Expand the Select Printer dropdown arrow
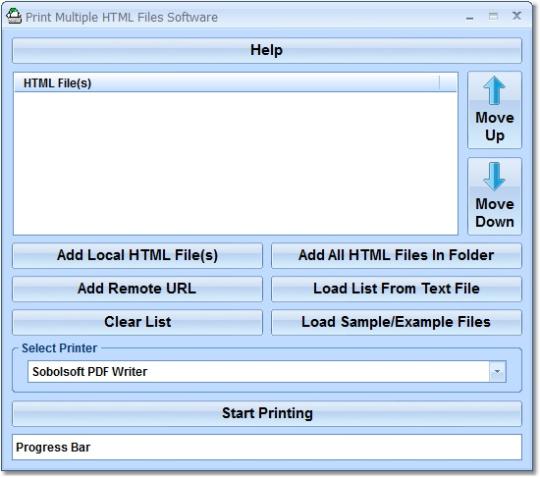Screen dimensions: 540x478 (498, 372)
